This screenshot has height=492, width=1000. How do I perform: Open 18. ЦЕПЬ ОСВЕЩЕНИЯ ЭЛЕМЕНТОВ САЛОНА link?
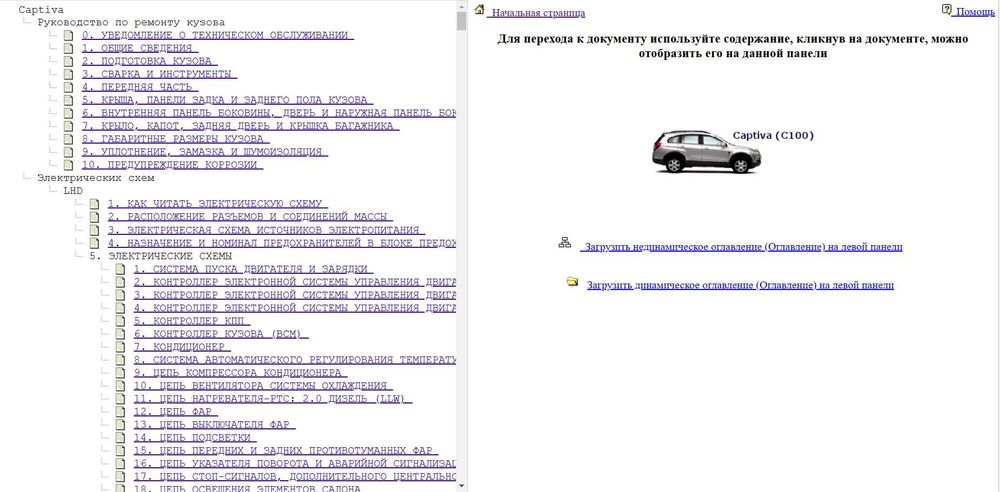pos(247,488)
